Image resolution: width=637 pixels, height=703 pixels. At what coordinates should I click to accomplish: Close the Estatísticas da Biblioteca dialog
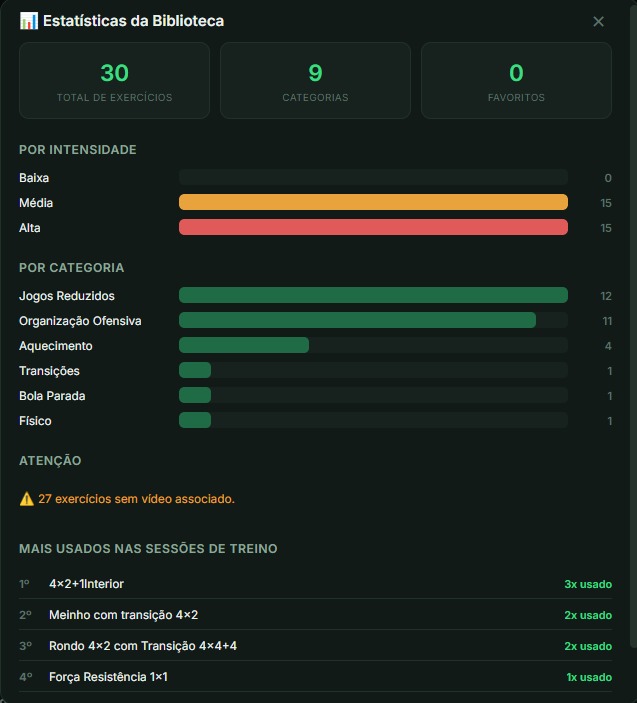(598, 22)
